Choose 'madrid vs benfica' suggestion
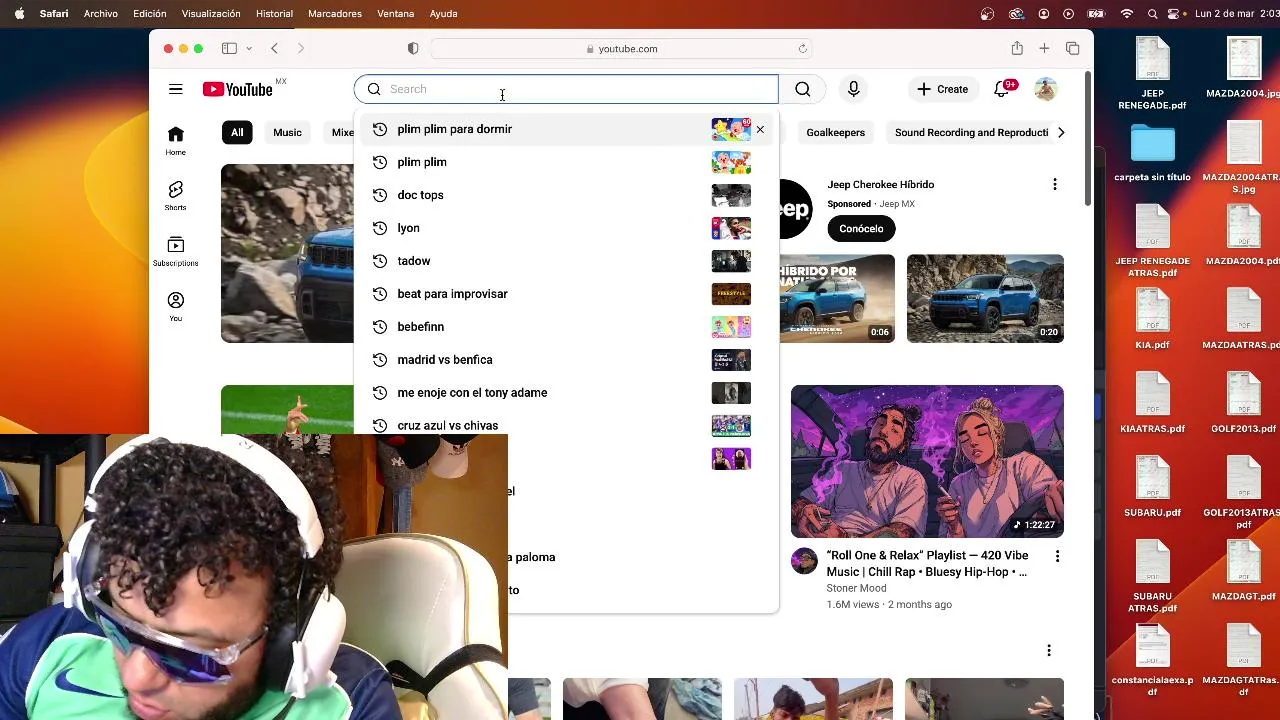Image resolution: width=1280 pixels, height=720 pixels. (x=565, y=360)
